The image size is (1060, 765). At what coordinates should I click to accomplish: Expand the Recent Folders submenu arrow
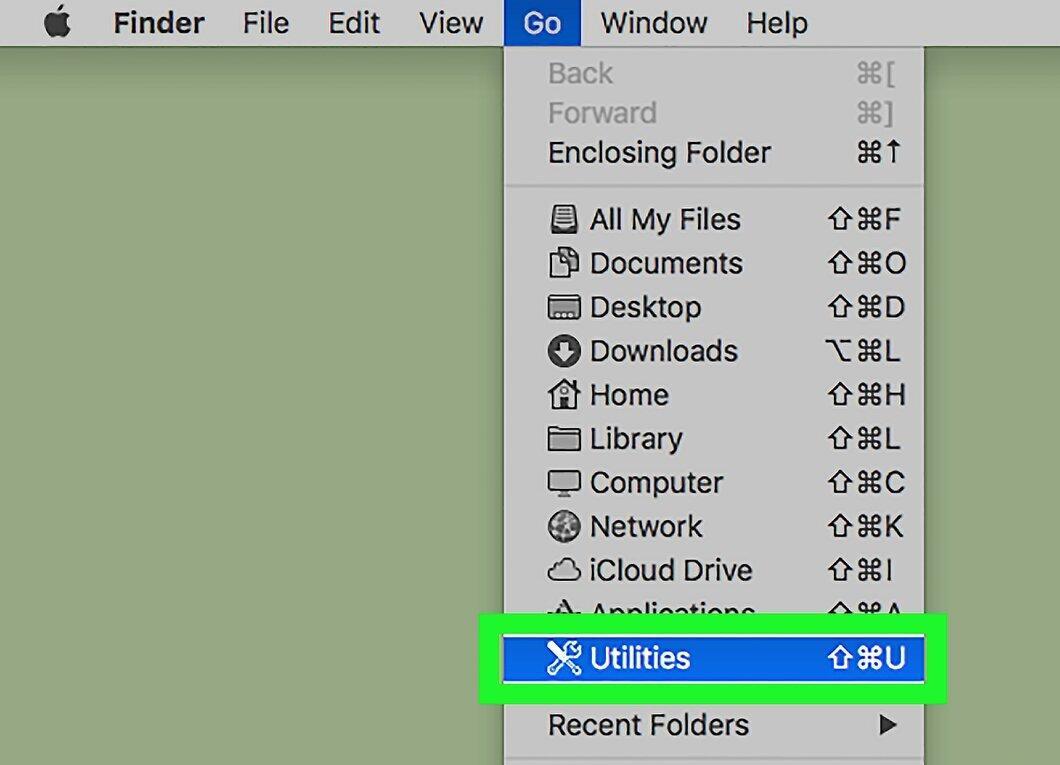[888, 725]
